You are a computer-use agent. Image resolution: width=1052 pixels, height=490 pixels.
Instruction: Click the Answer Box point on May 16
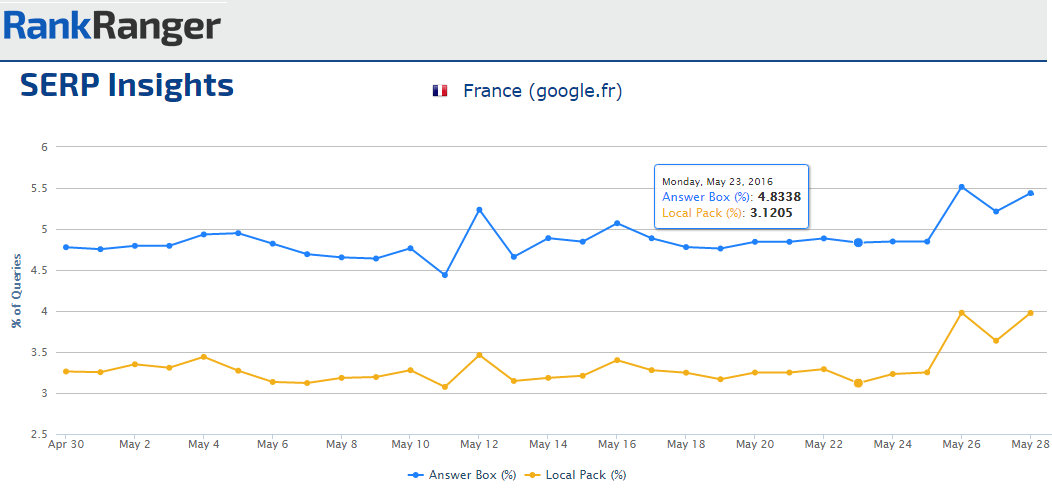[617, 223]
